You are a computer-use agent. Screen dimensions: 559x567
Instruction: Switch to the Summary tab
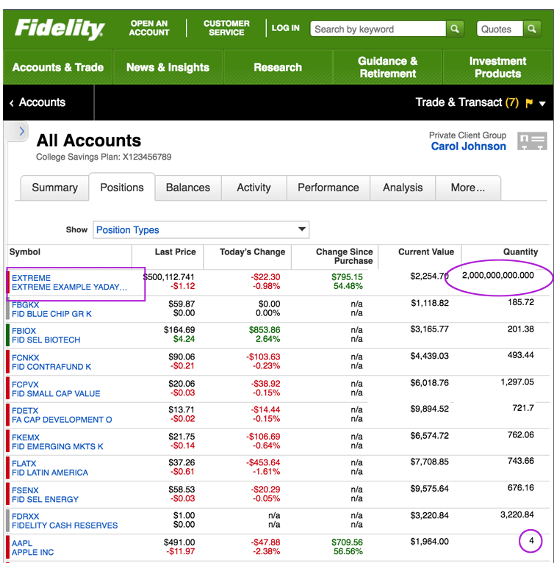(55, 188)
